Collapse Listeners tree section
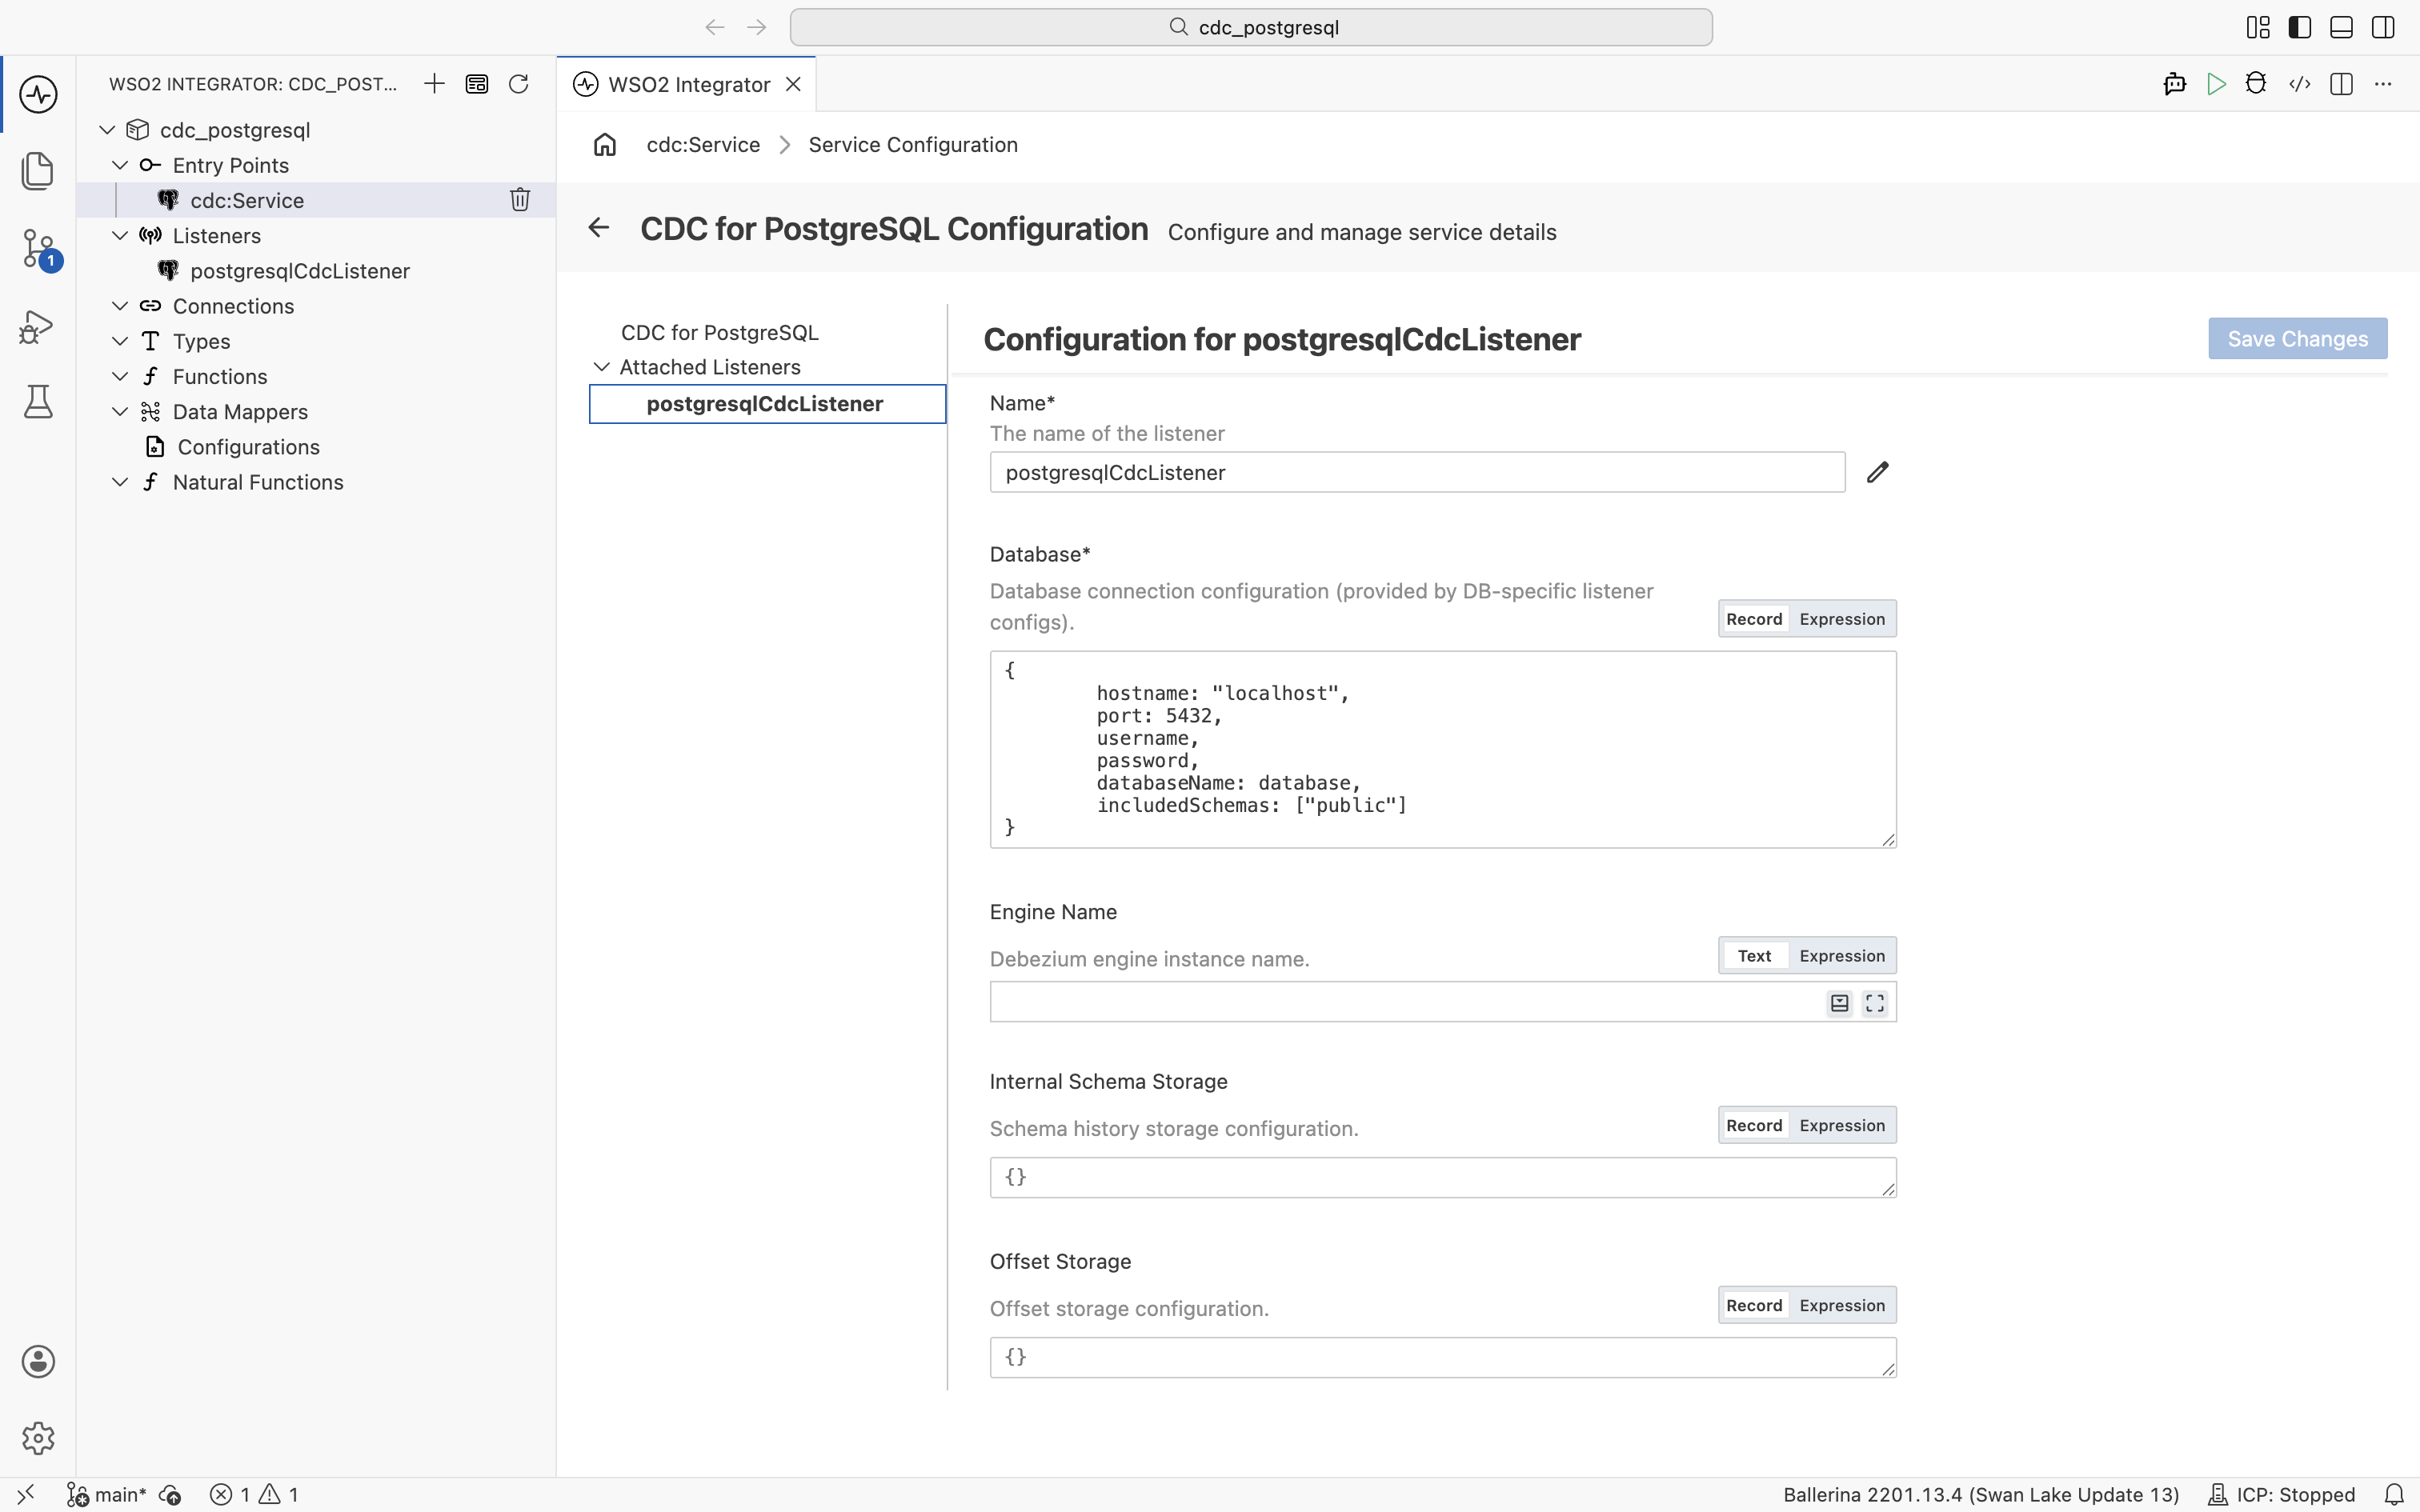The height and width of the screenshot is (1512, 2420). pyautogui.click(x=120, y=236)
